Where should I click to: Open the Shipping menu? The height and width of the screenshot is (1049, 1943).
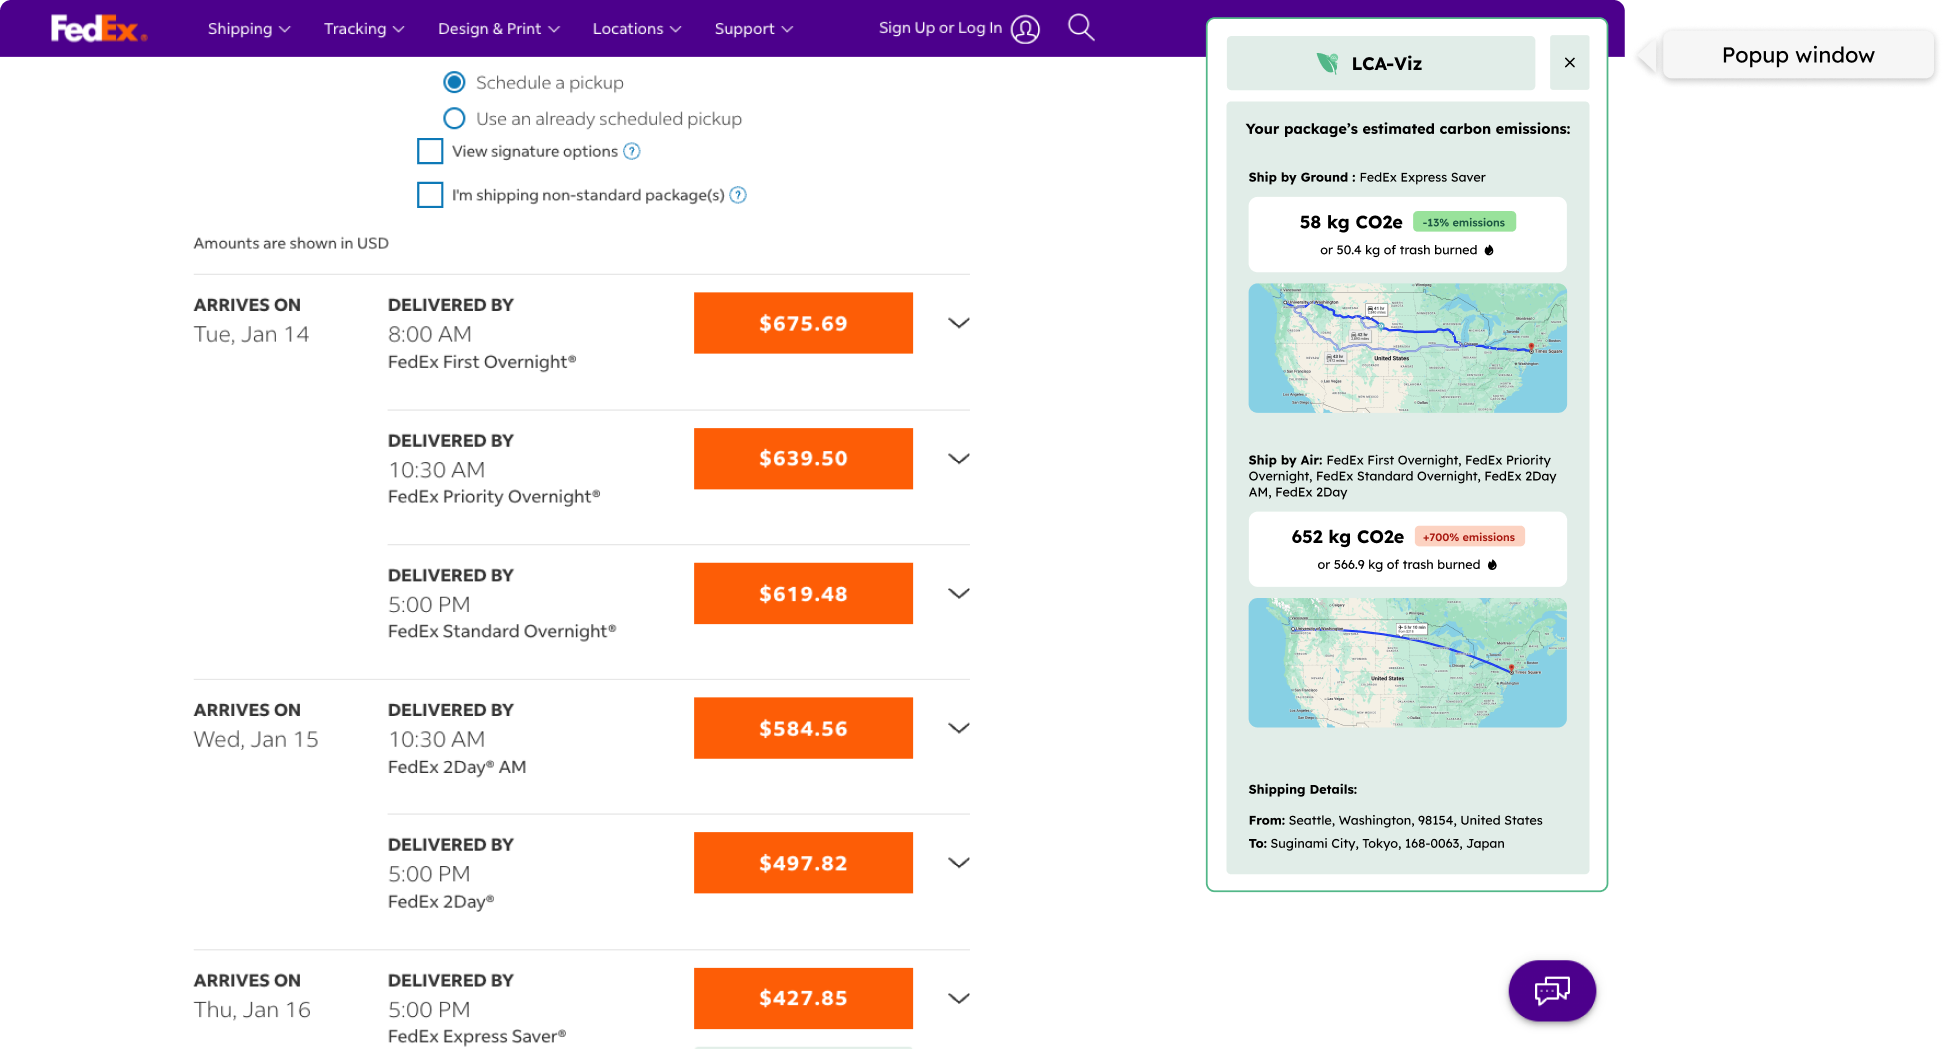point(248,29)
